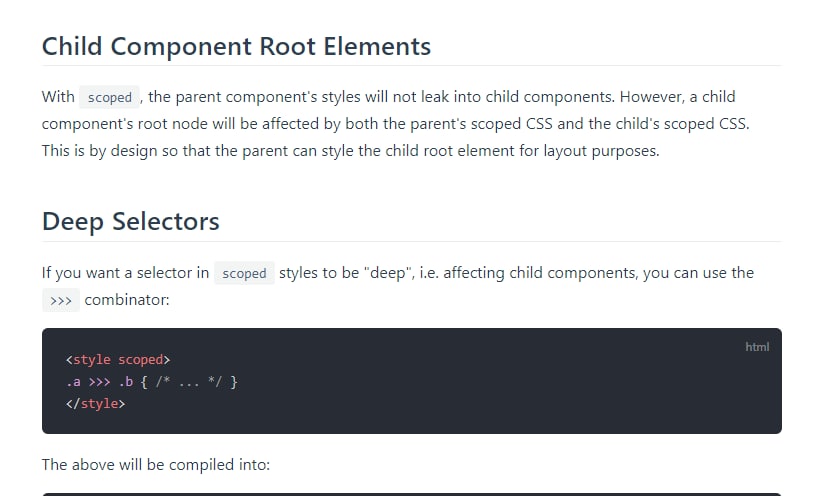818x496 pixels.
Task: Click the Deep Selectors heading
Action: (x=130, y=221)
